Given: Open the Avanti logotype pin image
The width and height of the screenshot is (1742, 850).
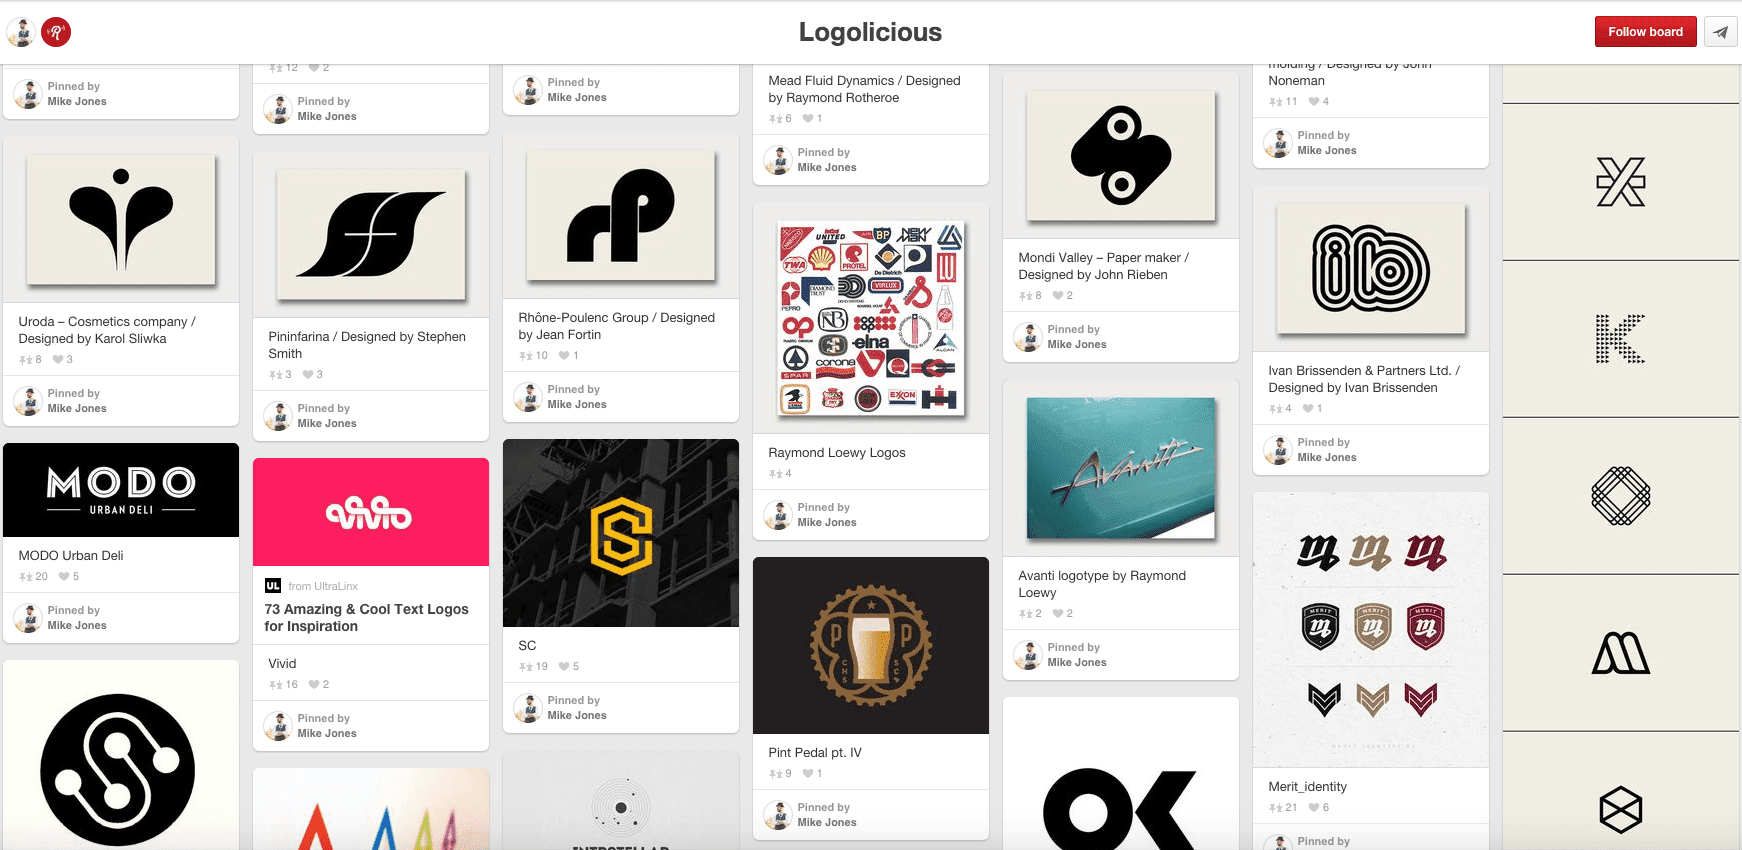Looking at the screenshot, I should (x=1120, y=468).
